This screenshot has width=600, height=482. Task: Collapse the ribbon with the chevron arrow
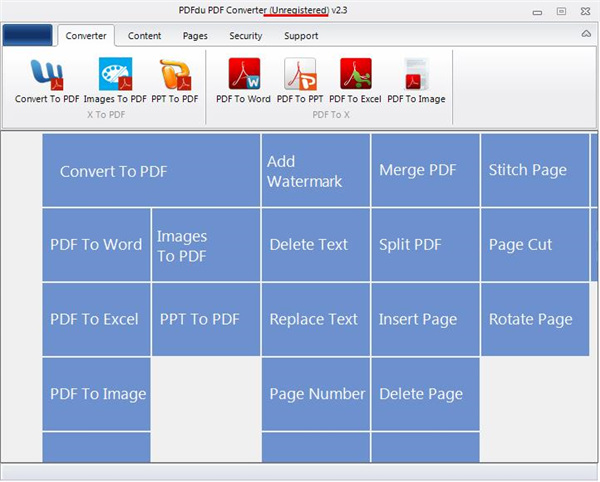click(586, 34)
